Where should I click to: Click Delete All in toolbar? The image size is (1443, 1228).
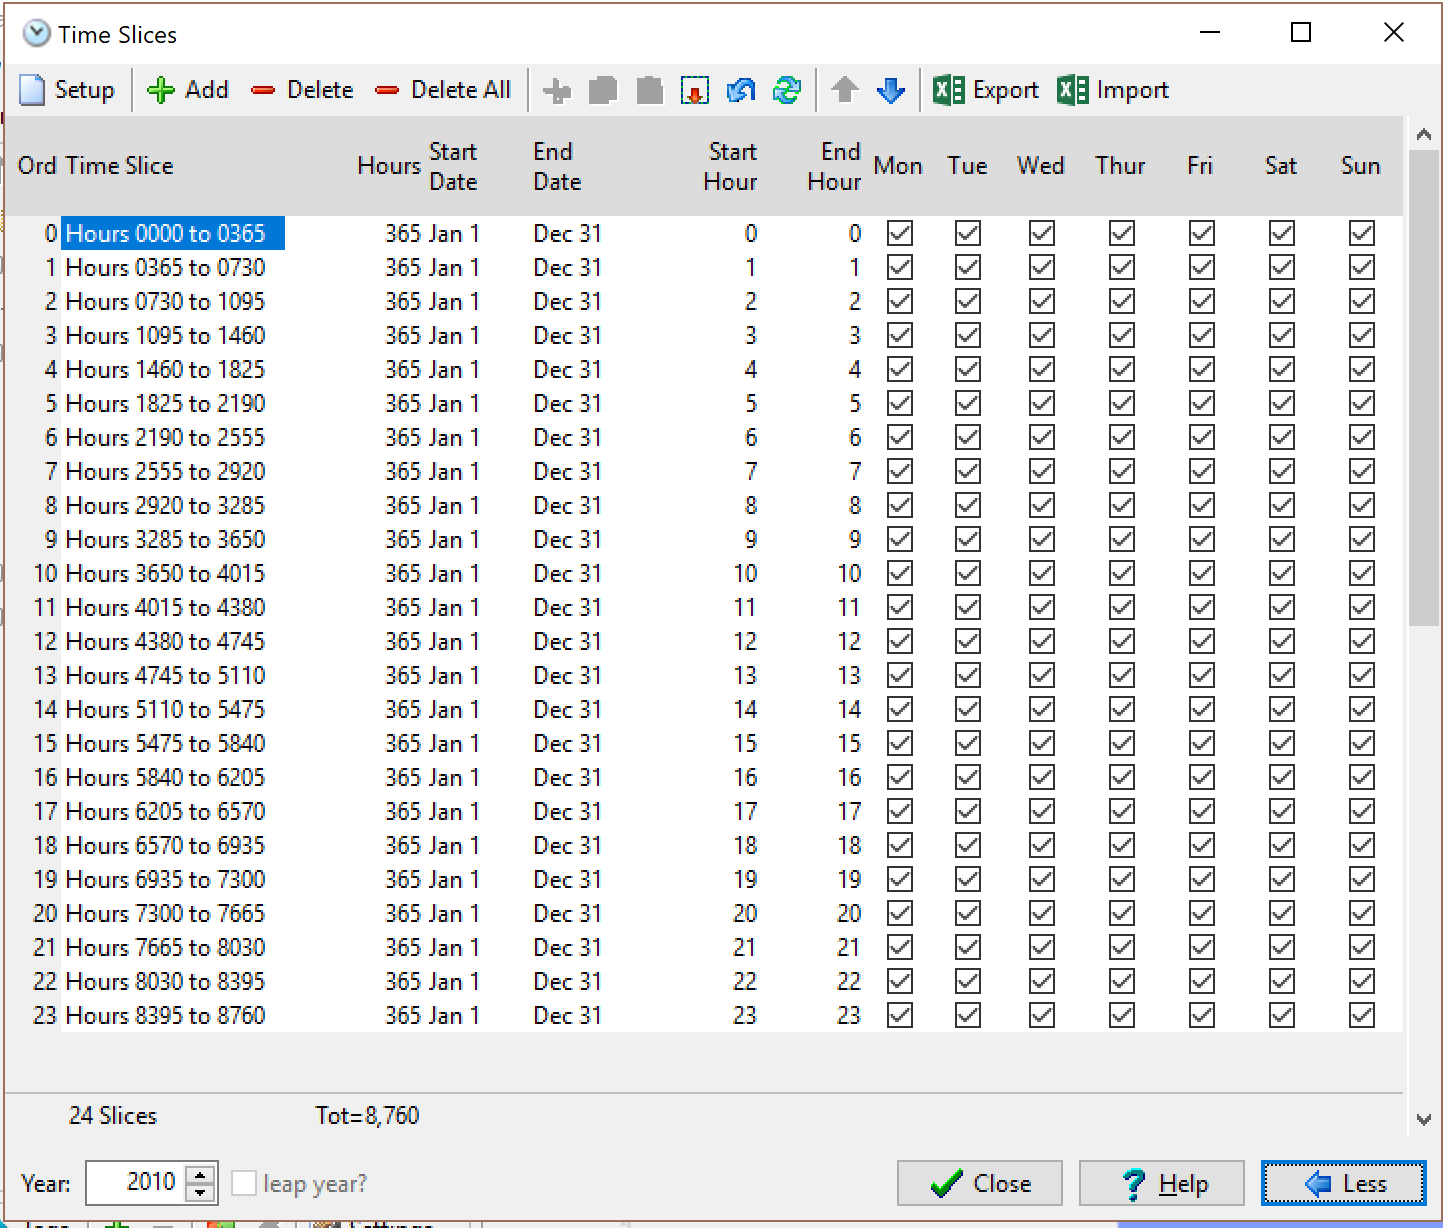pos(443,90)
